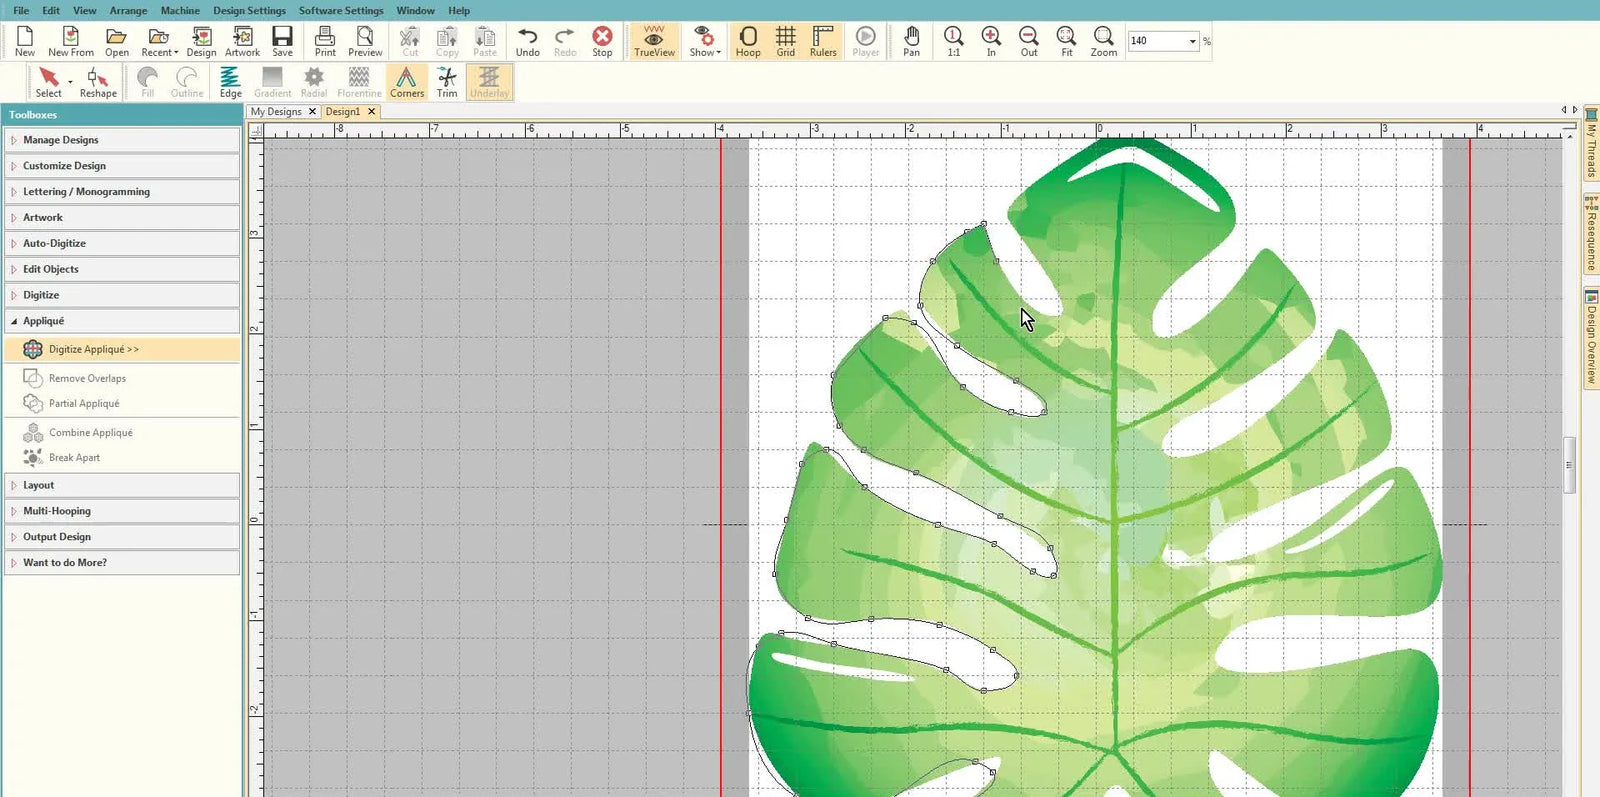The height and width of the screenshot is (797, 1600).
Task: Collapse the Appliqué toolbox
Action: (x=122, y=321)
